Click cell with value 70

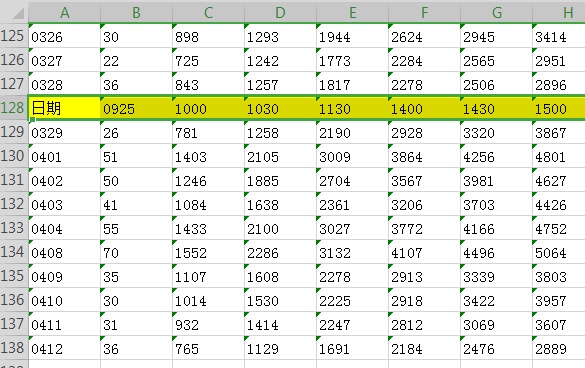(x=137, y=252)
